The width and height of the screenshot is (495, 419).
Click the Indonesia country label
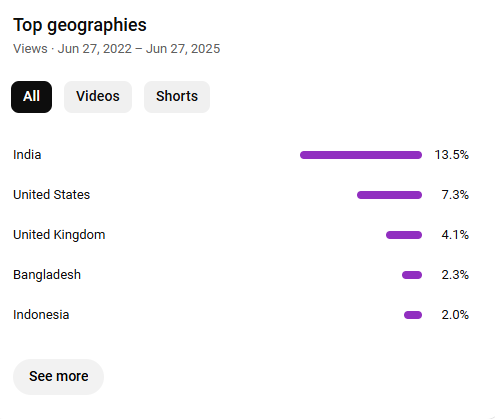tap(41, 315)
